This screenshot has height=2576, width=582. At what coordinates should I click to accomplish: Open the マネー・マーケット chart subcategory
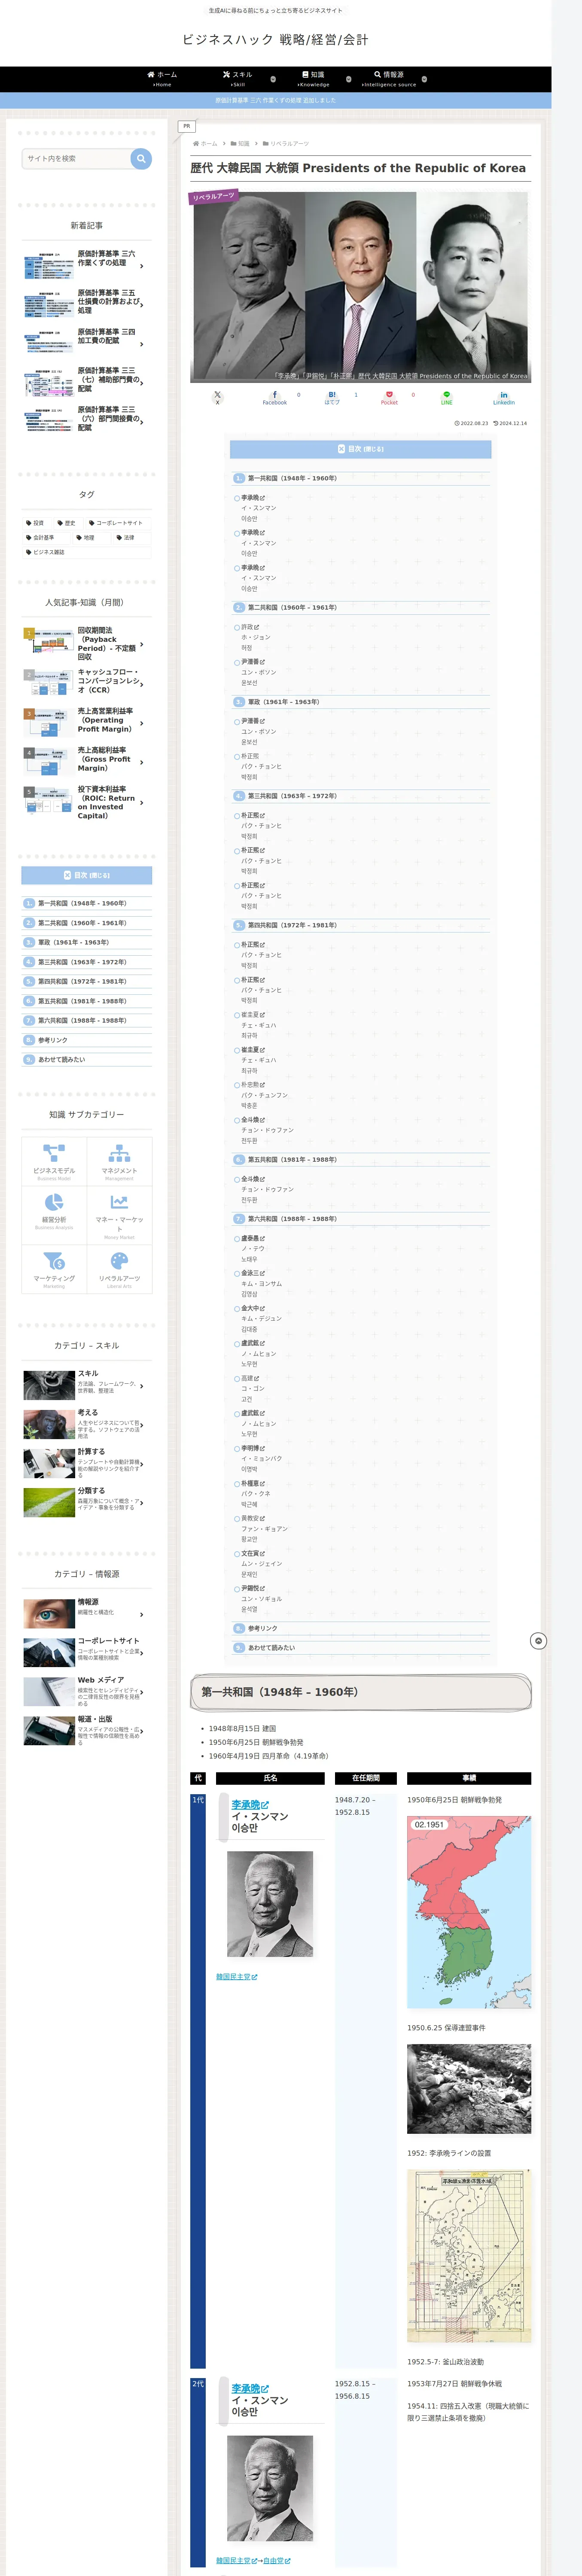pos(119,1214)
